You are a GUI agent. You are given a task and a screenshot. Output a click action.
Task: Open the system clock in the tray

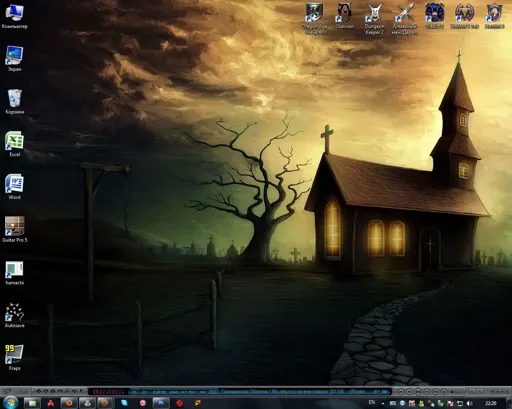point(491,403)
